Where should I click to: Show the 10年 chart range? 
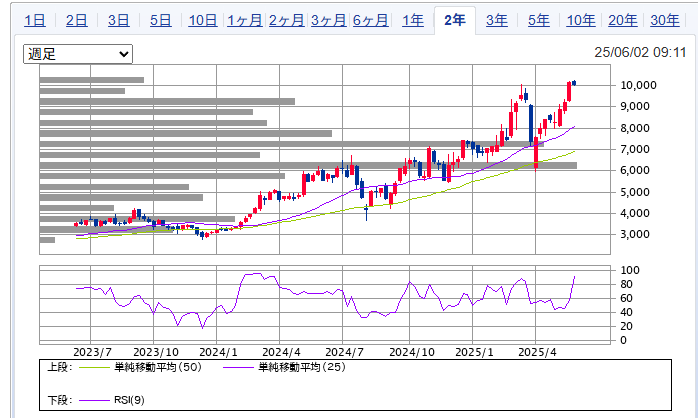click(580, 20)
